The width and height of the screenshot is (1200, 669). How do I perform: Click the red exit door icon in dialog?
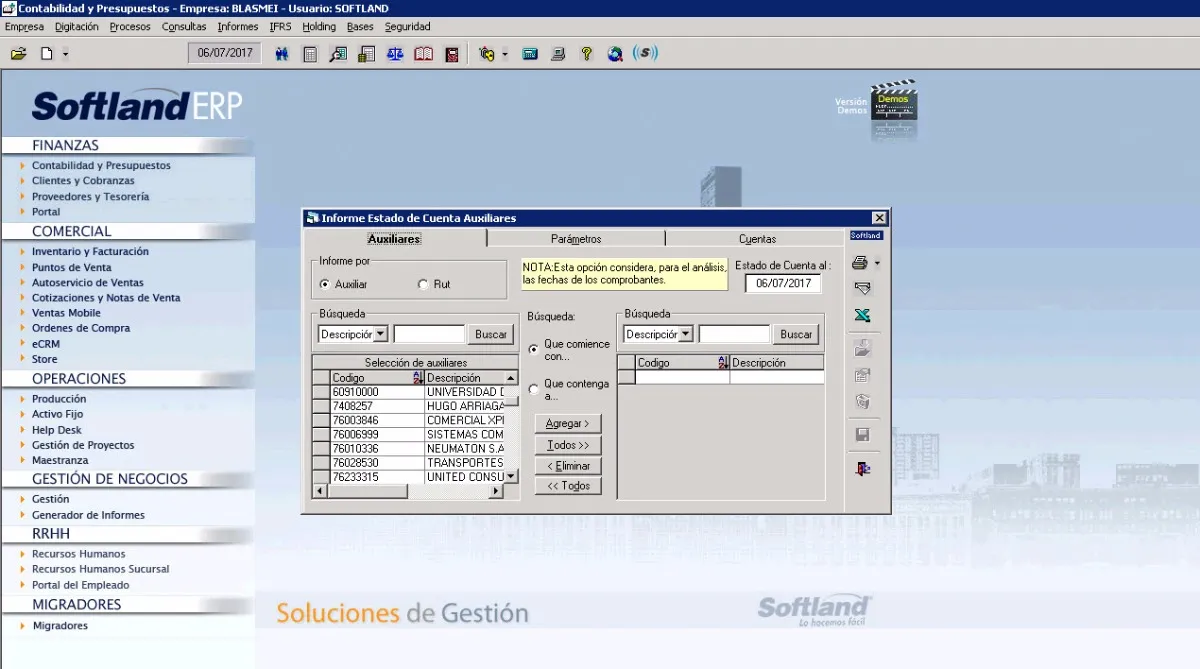[863, 468]
